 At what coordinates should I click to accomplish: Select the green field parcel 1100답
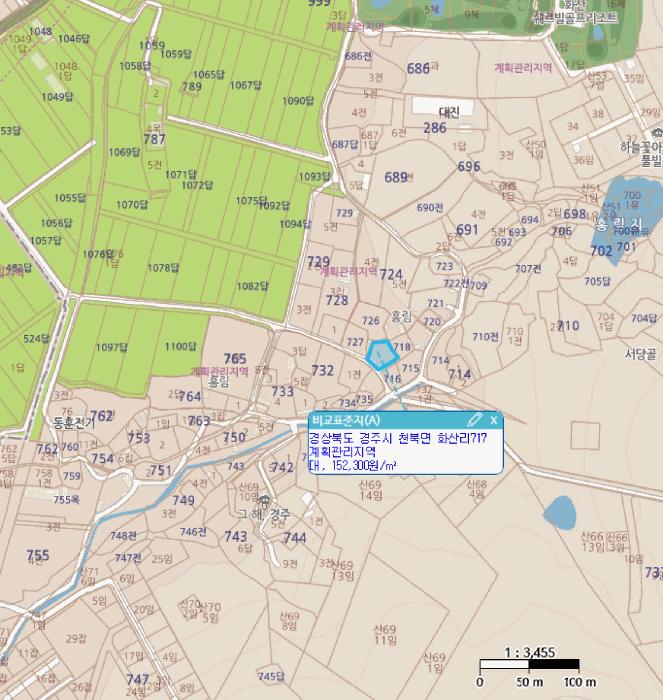(181, 346)
